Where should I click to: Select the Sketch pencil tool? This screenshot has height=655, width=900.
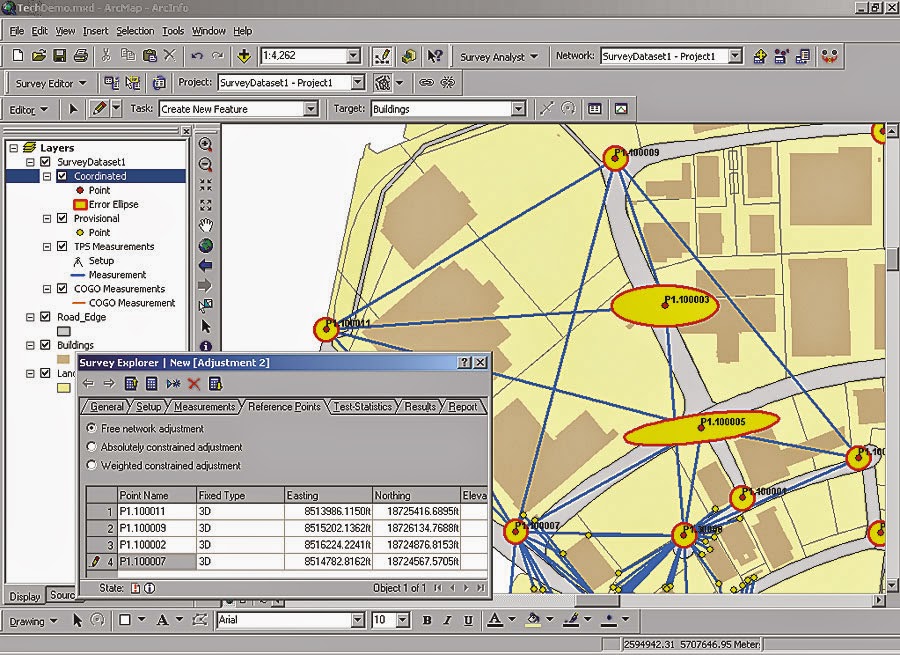[99, 108]
